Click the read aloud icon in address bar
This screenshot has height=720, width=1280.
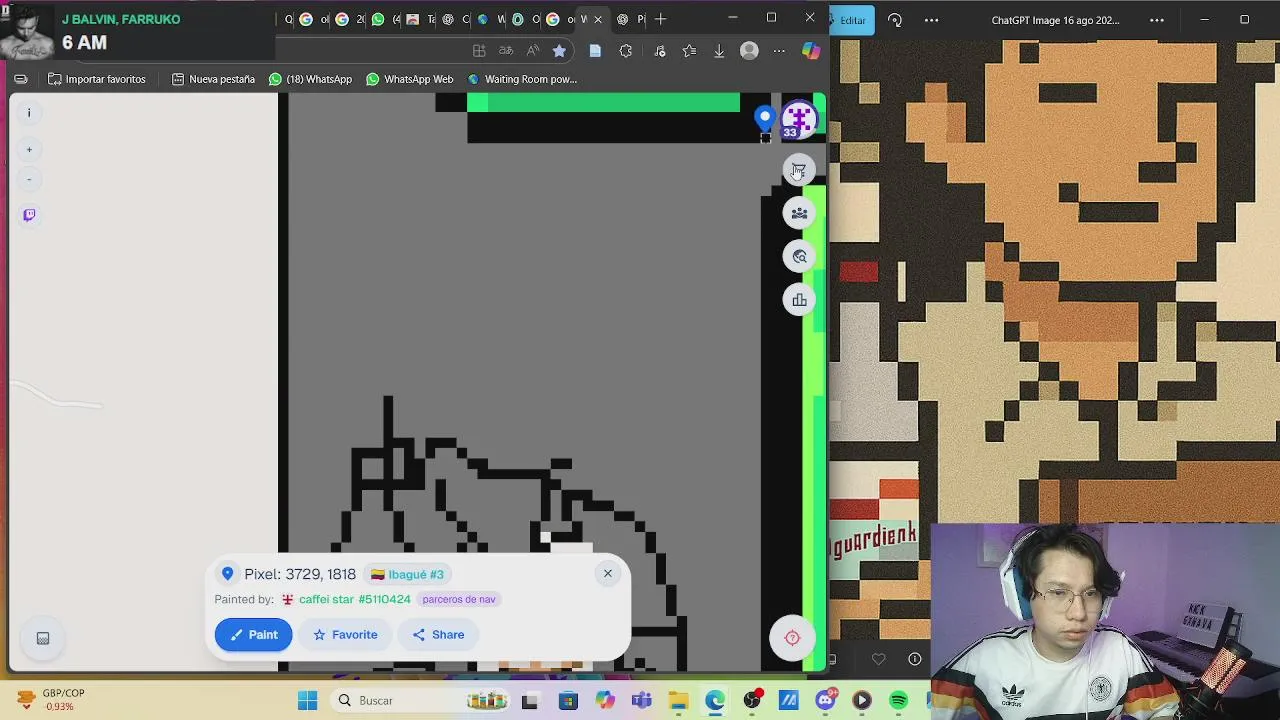[533, 51]
